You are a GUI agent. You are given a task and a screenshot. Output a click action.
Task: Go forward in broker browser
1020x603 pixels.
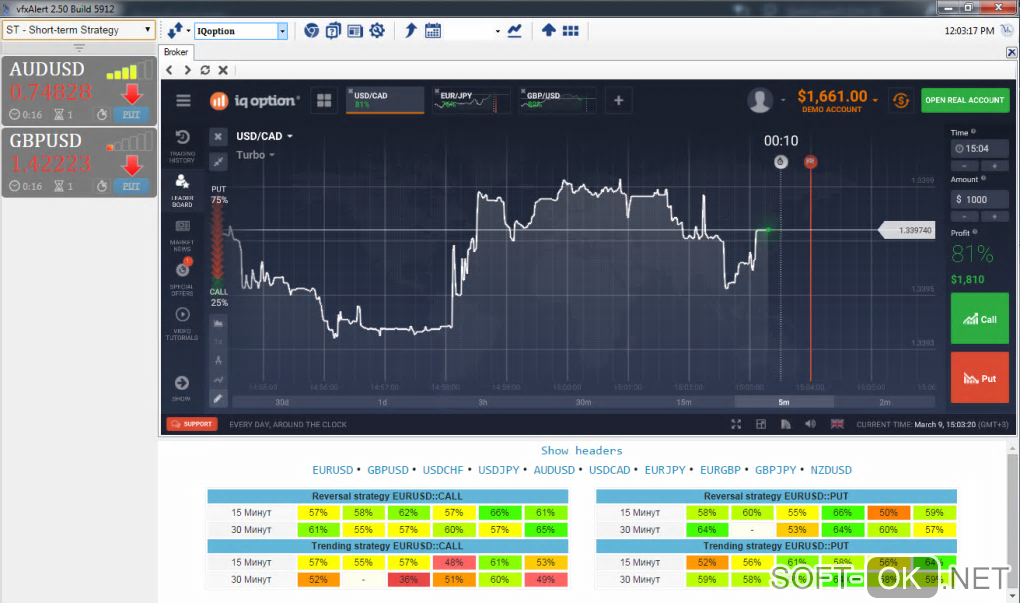[x=187, y=70]
